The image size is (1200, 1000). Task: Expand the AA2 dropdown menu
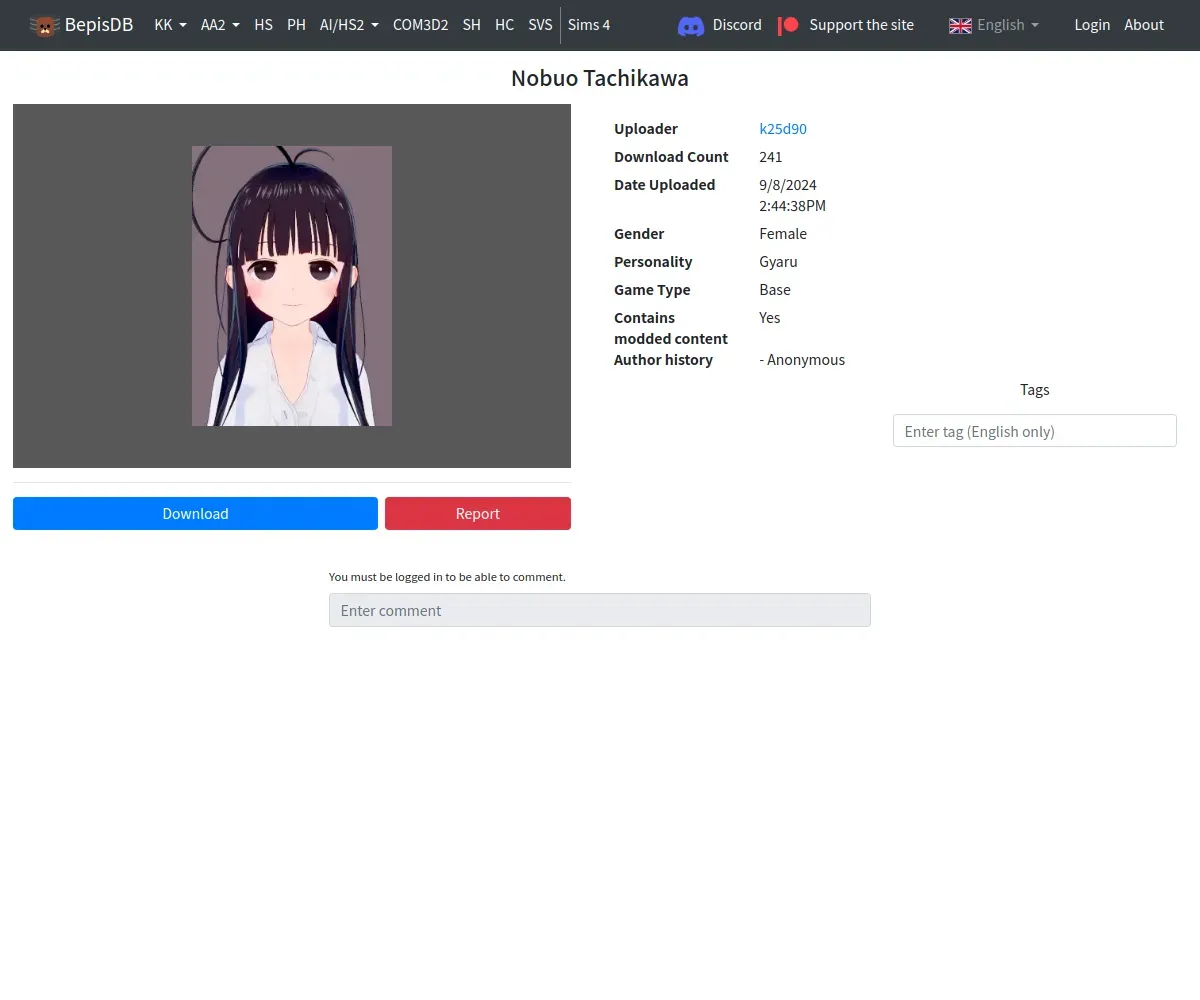click(220, 25)
